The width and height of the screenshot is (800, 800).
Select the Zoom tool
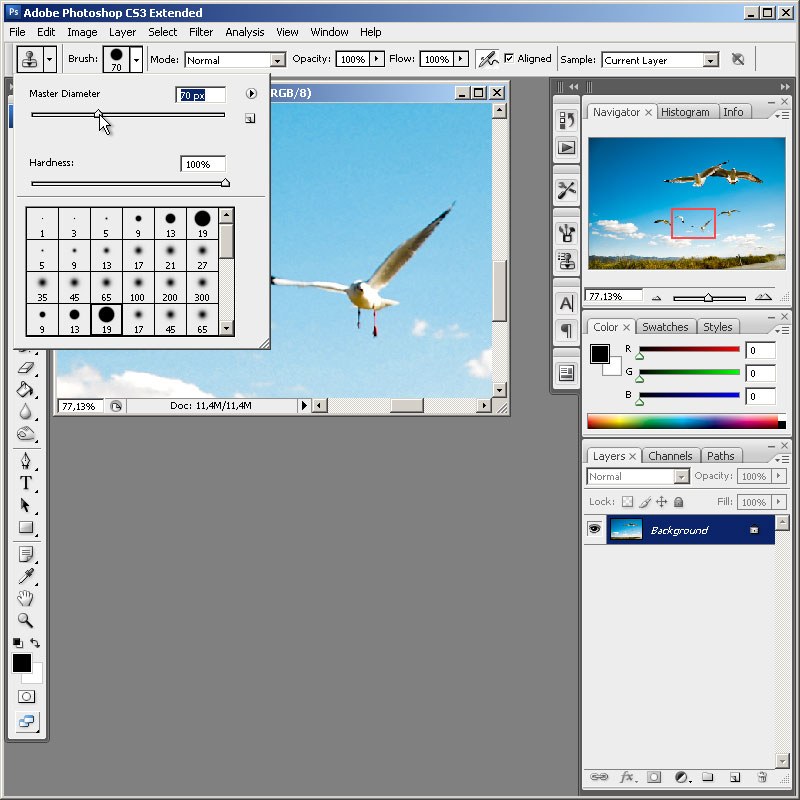26,620
